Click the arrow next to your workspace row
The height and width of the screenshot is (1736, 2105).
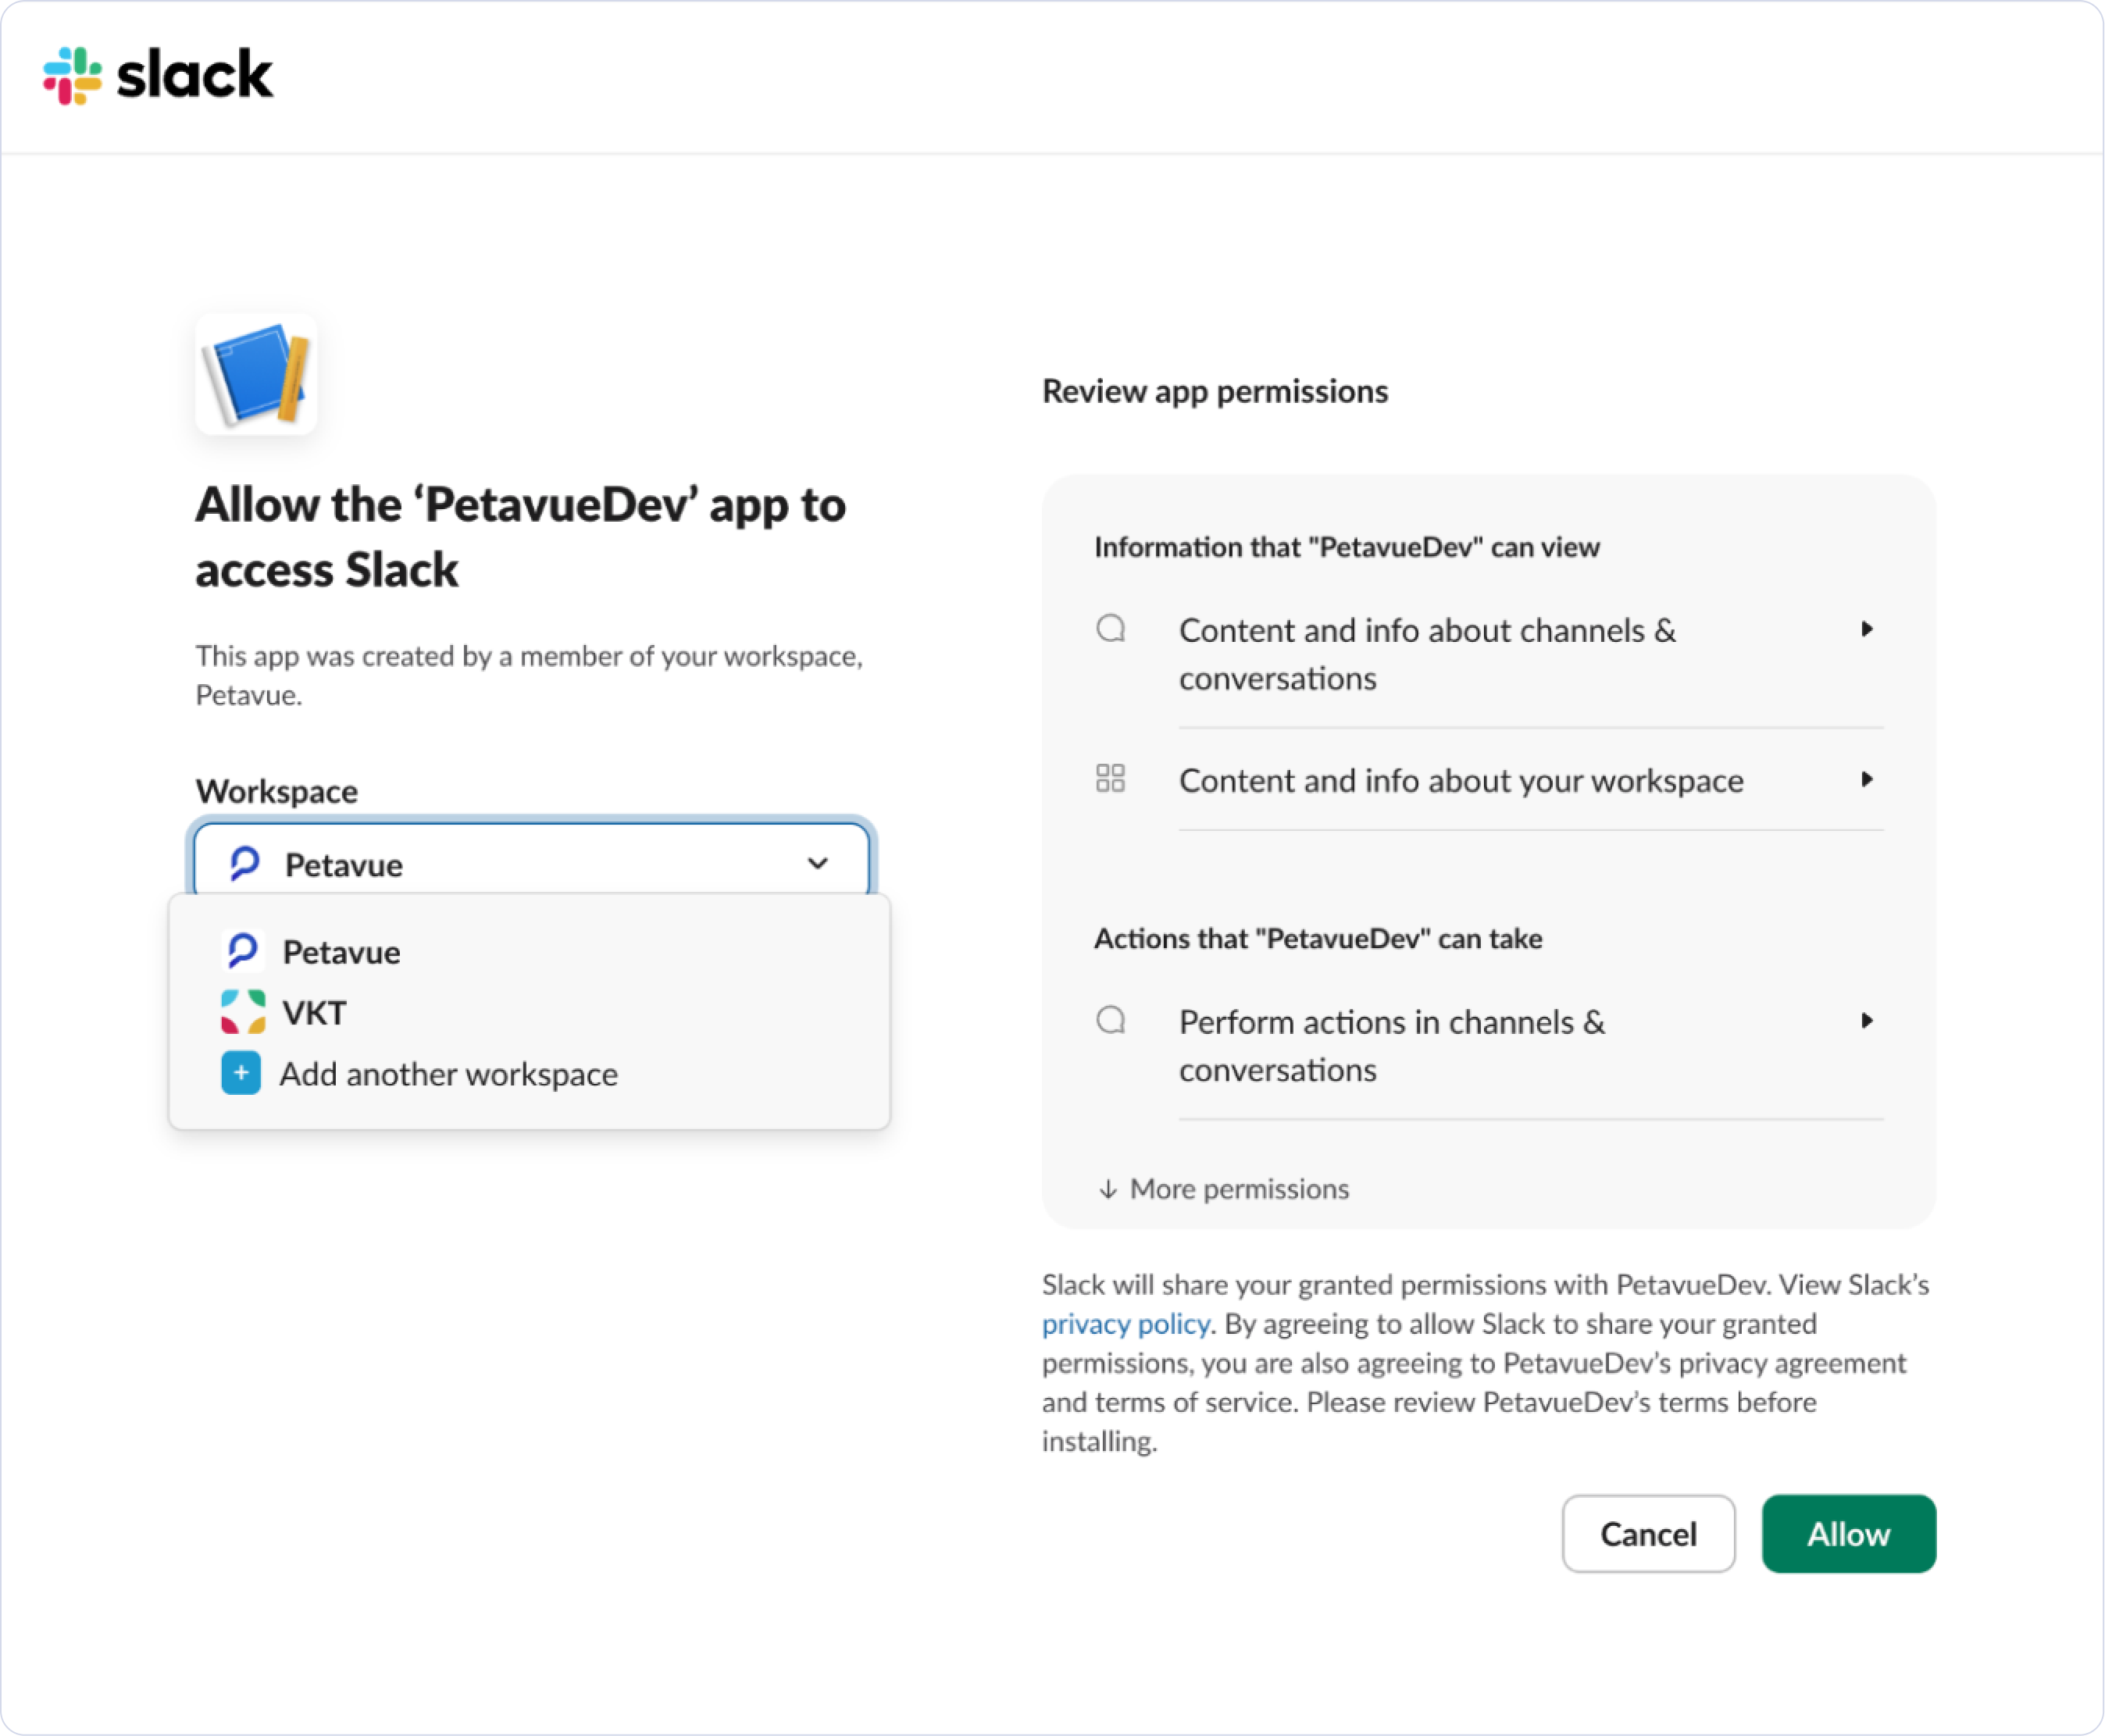[x=1866, y=779]
